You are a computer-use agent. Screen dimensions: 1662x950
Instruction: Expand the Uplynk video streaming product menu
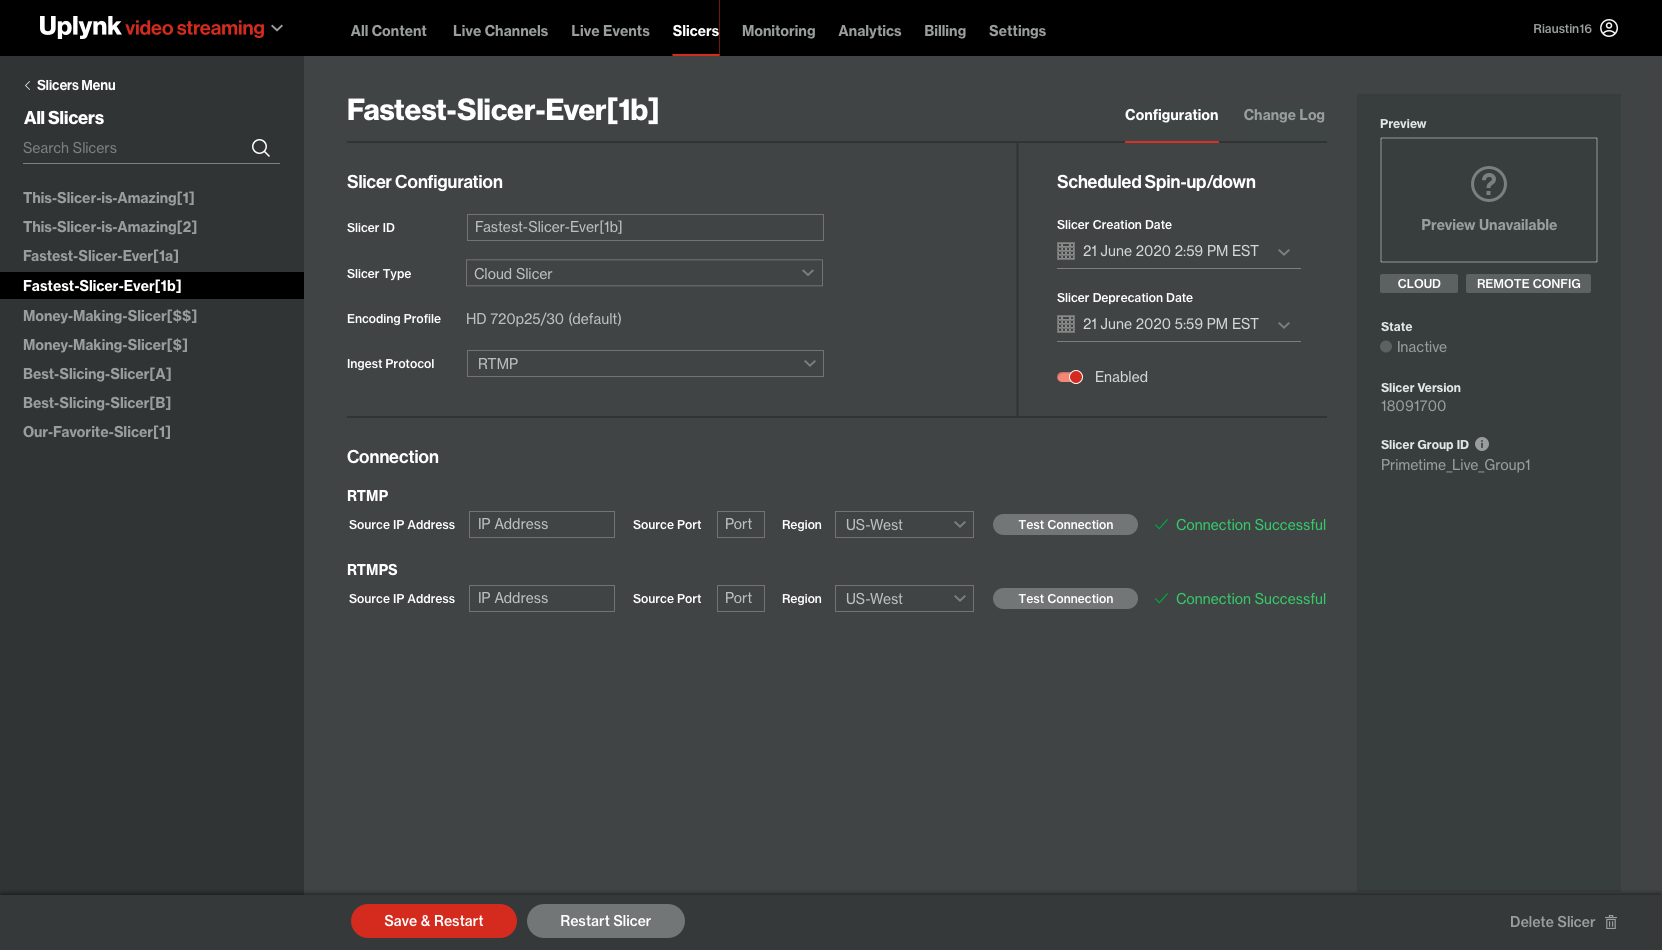click(x=277, y=28)
